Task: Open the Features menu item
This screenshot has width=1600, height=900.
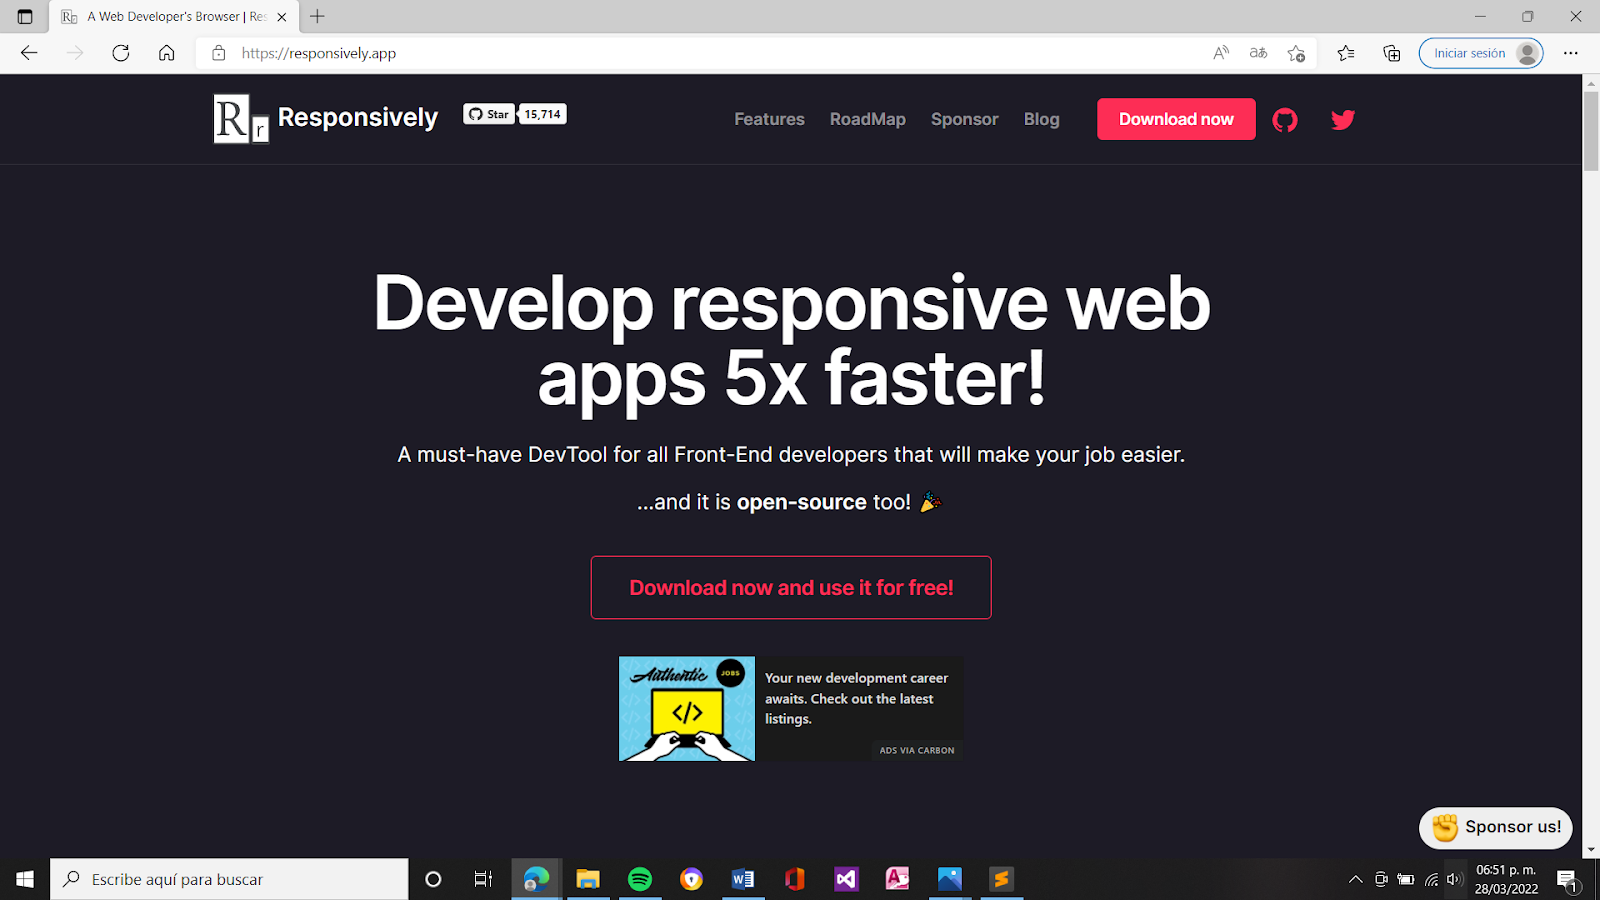Action: (x=769, y=119)
